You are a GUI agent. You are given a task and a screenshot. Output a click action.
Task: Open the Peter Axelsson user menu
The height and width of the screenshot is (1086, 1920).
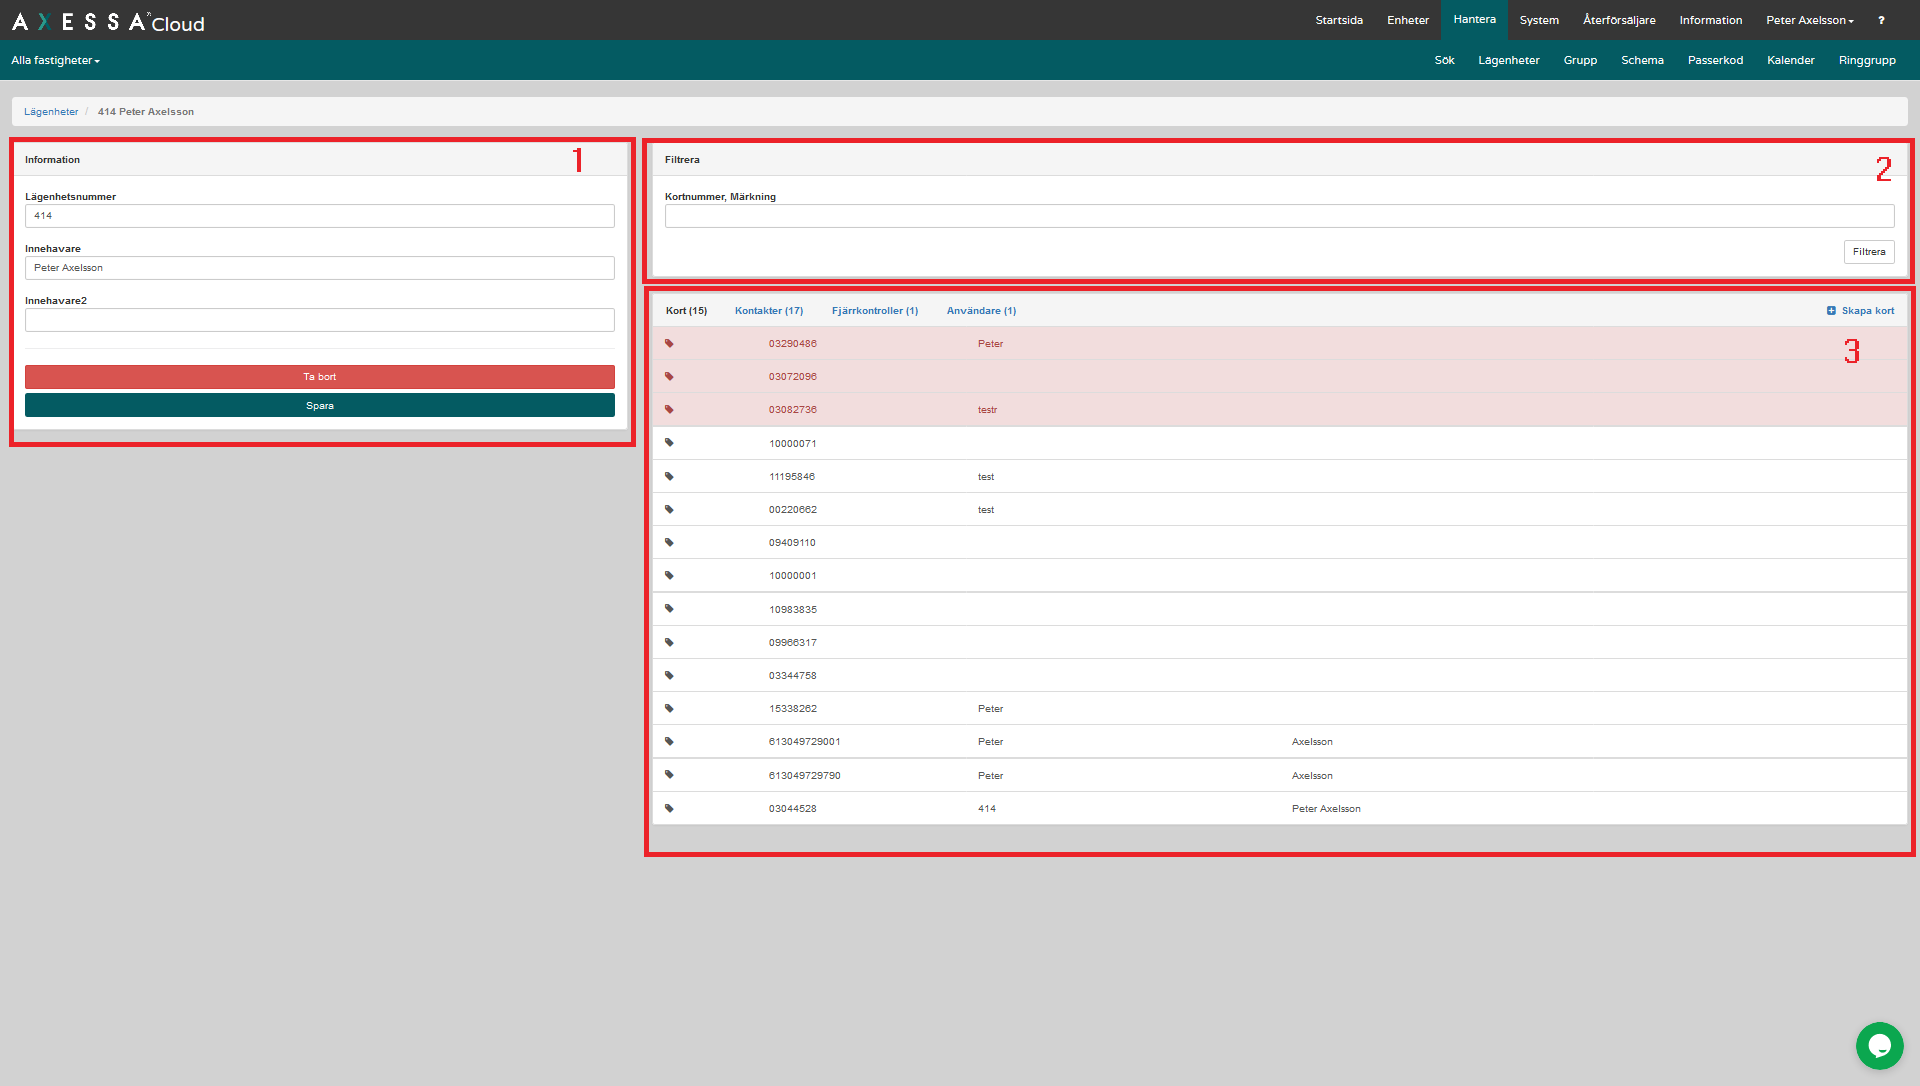(x=1809, y=20)
